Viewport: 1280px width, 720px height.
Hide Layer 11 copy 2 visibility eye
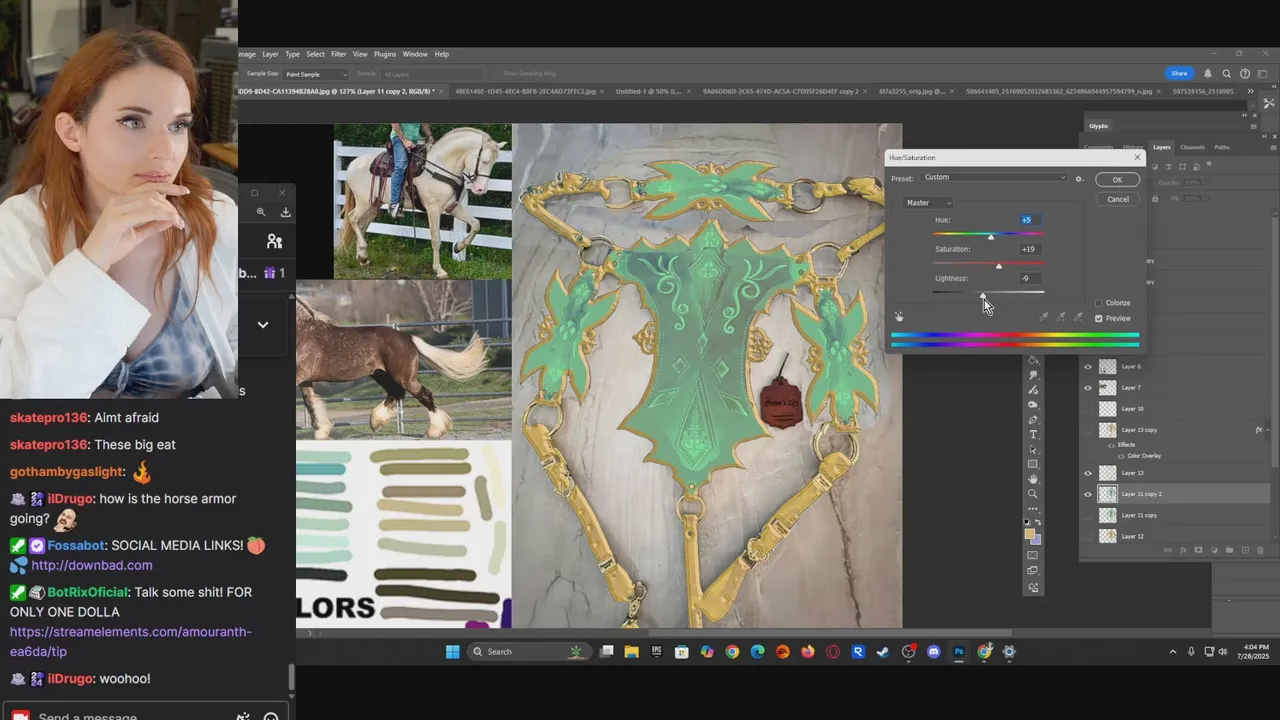pos(1088,494)
